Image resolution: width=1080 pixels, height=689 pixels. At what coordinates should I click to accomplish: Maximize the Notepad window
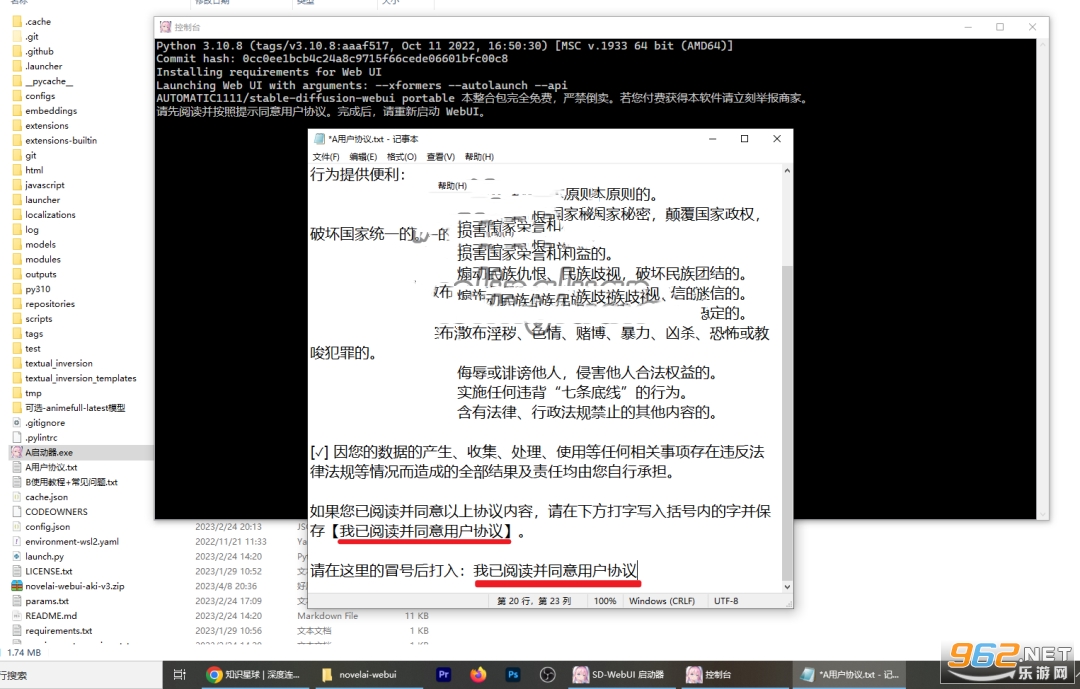pyautogui.click(x=745, y=138)
